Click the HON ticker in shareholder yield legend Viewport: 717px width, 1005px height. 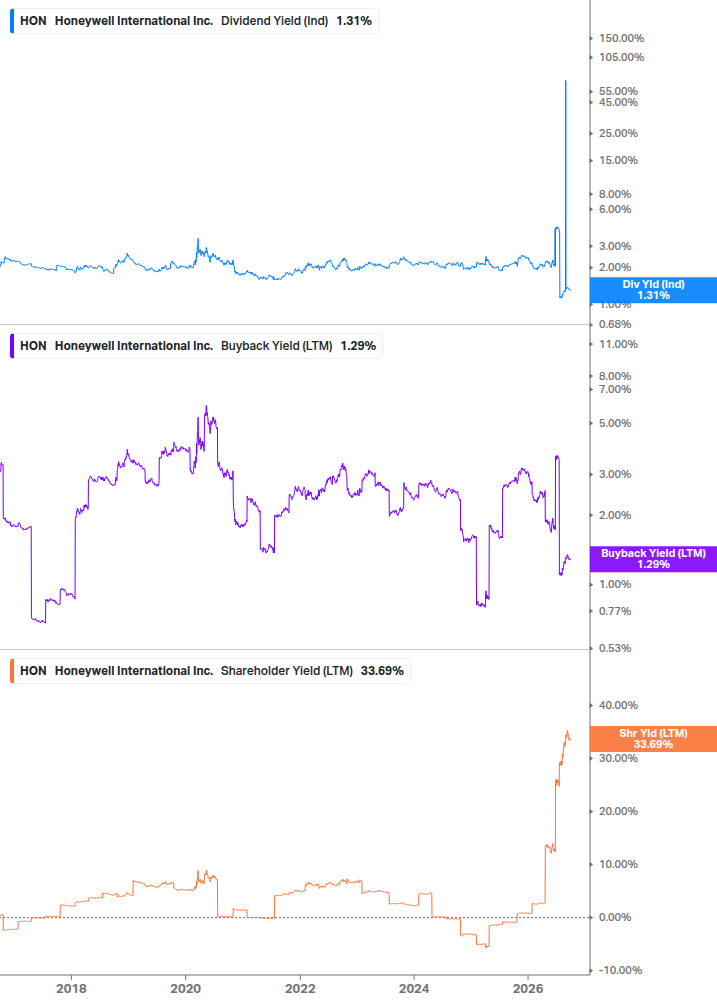pos(33,670)
